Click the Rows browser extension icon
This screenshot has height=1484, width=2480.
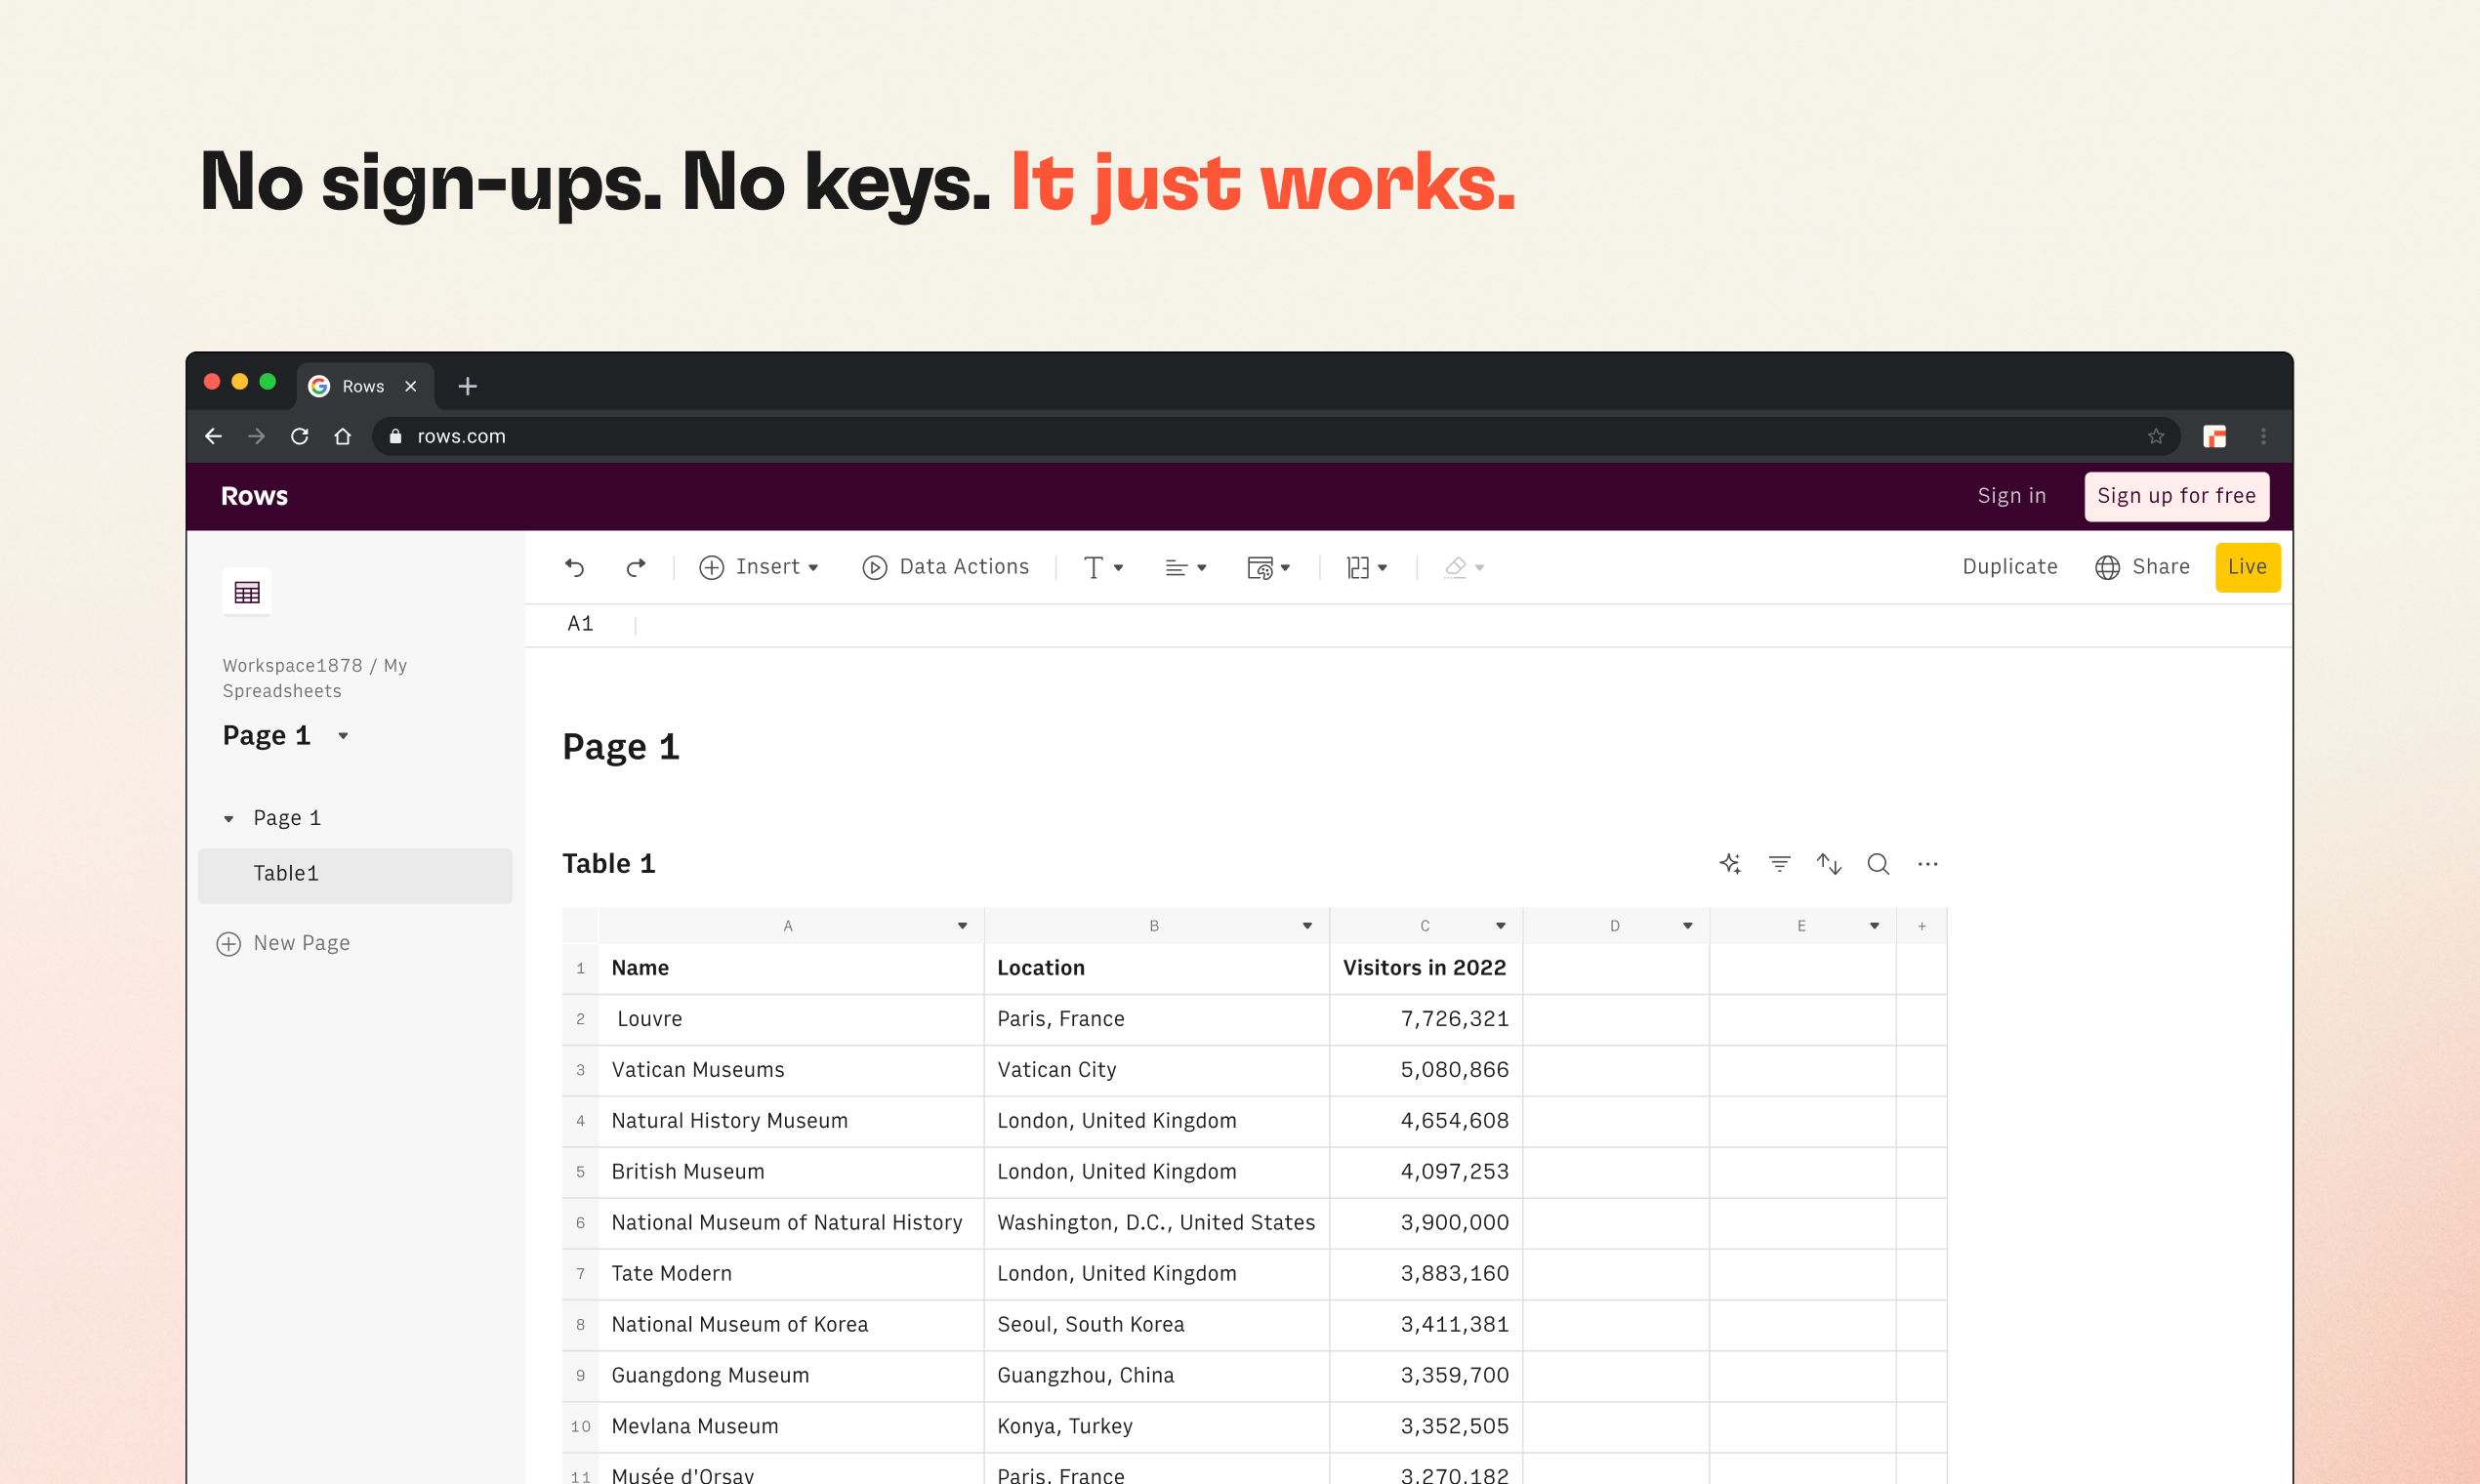[x=2214, y=436]
